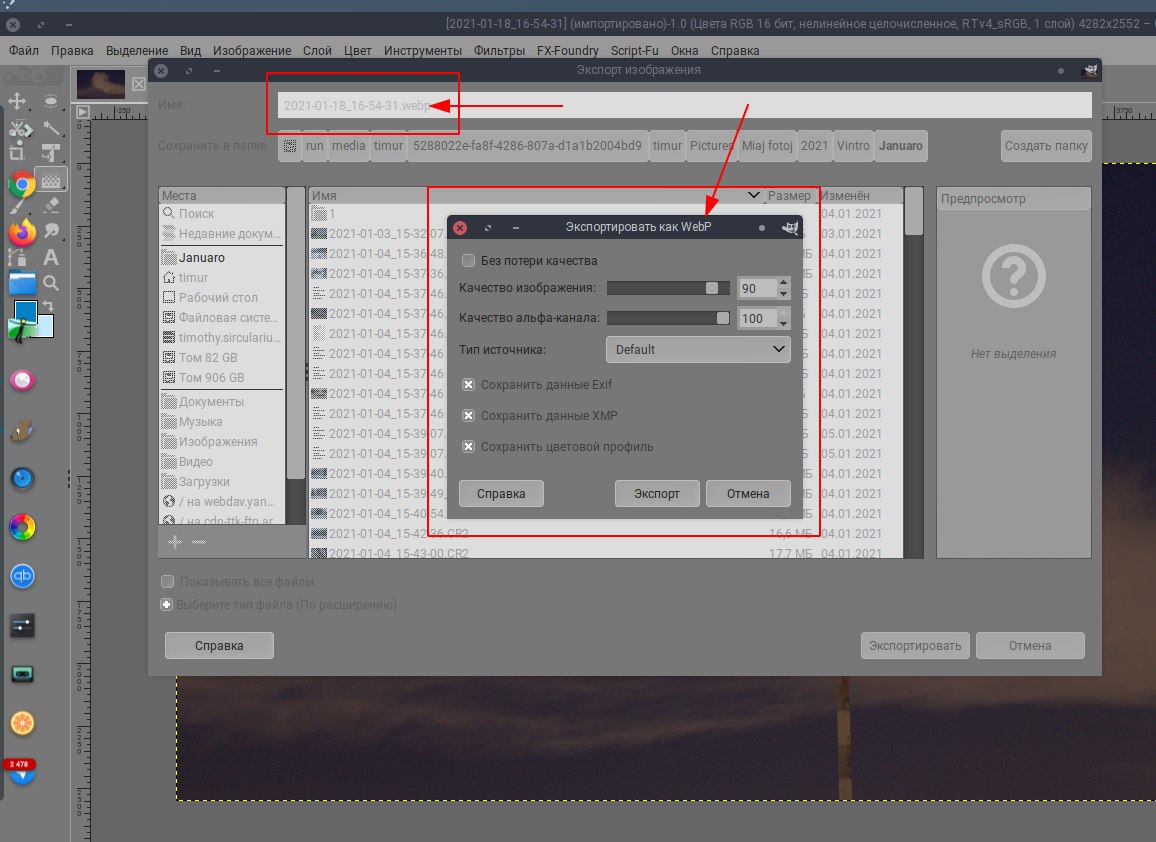Screen dimensions: 1156x842
Task: Click the open image thumbnail tab
Action: tap(101, 84)
